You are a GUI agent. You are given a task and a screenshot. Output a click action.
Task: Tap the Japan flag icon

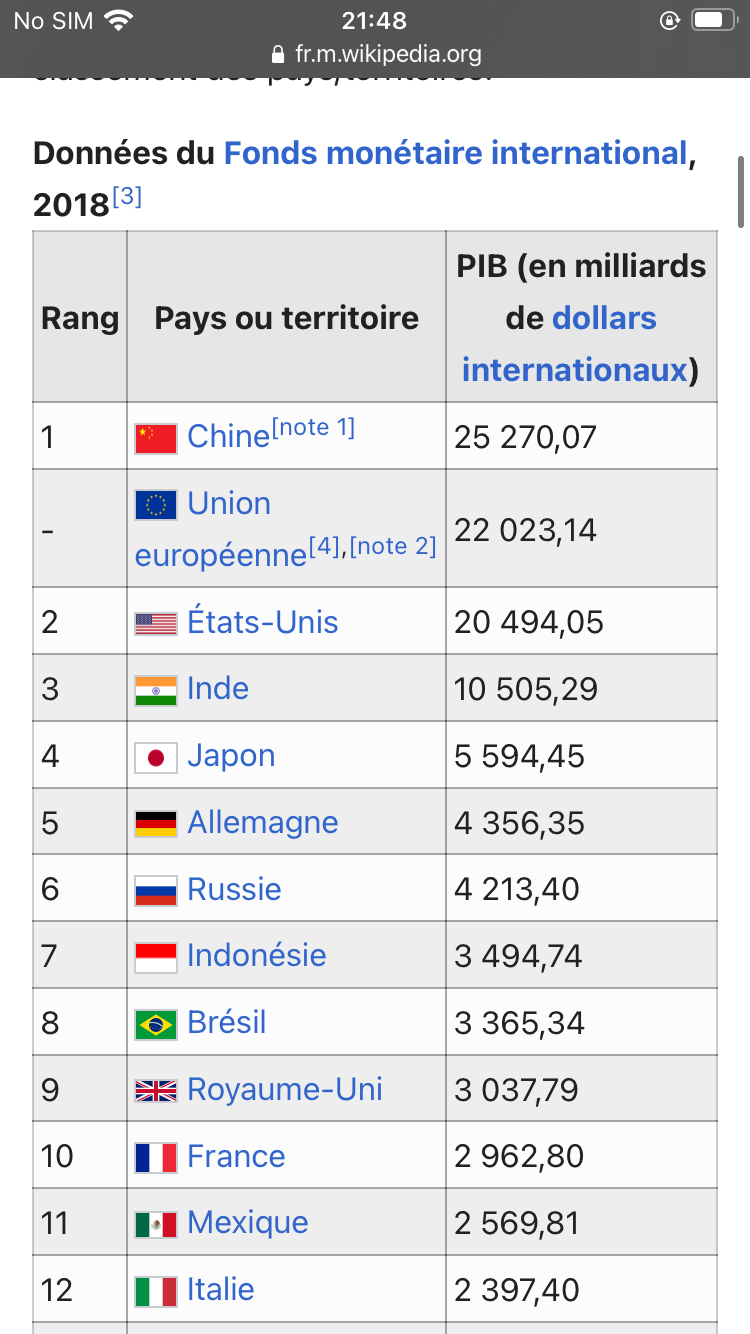pos(156,757)
